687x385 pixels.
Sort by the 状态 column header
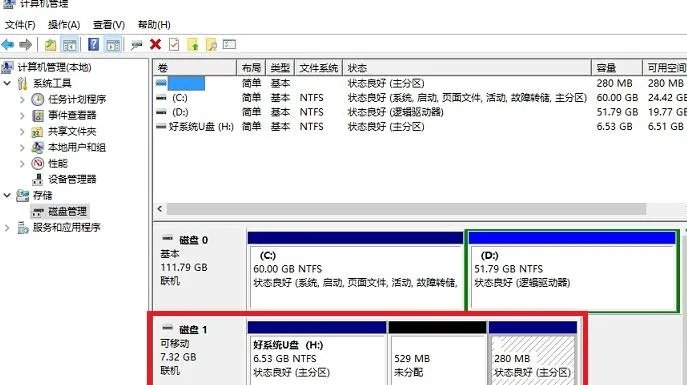tap(467, 68)
